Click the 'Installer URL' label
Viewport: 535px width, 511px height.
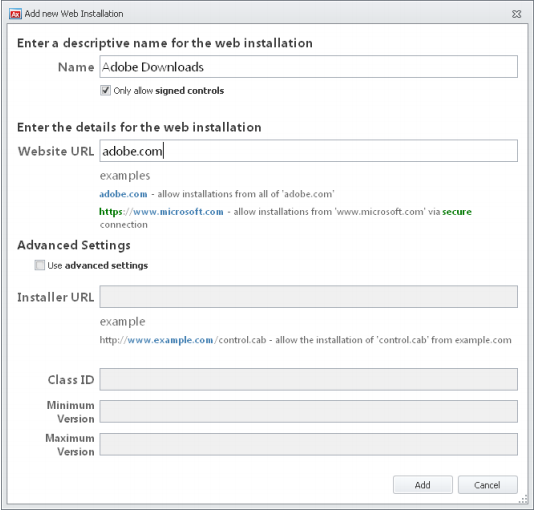click(56, 297)
